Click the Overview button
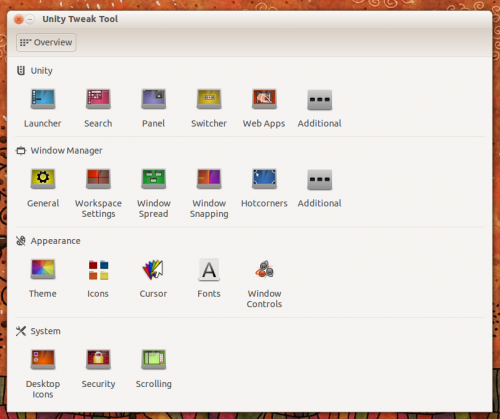500x419 pixels. pyautogui.click(x=46, y=42)
